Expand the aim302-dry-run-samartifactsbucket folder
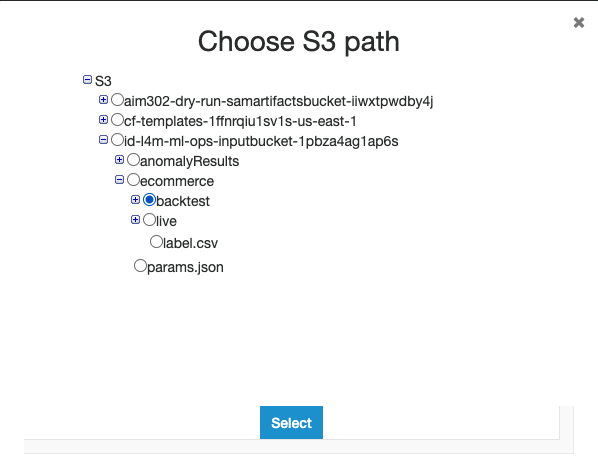598x467 pixels. (103, 99)
